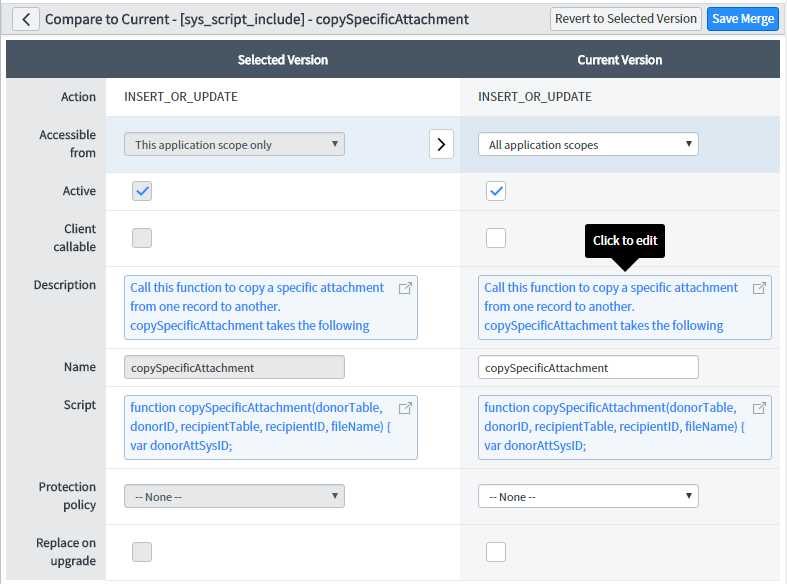Click the Selected Version column header

(x=283, y=60)
